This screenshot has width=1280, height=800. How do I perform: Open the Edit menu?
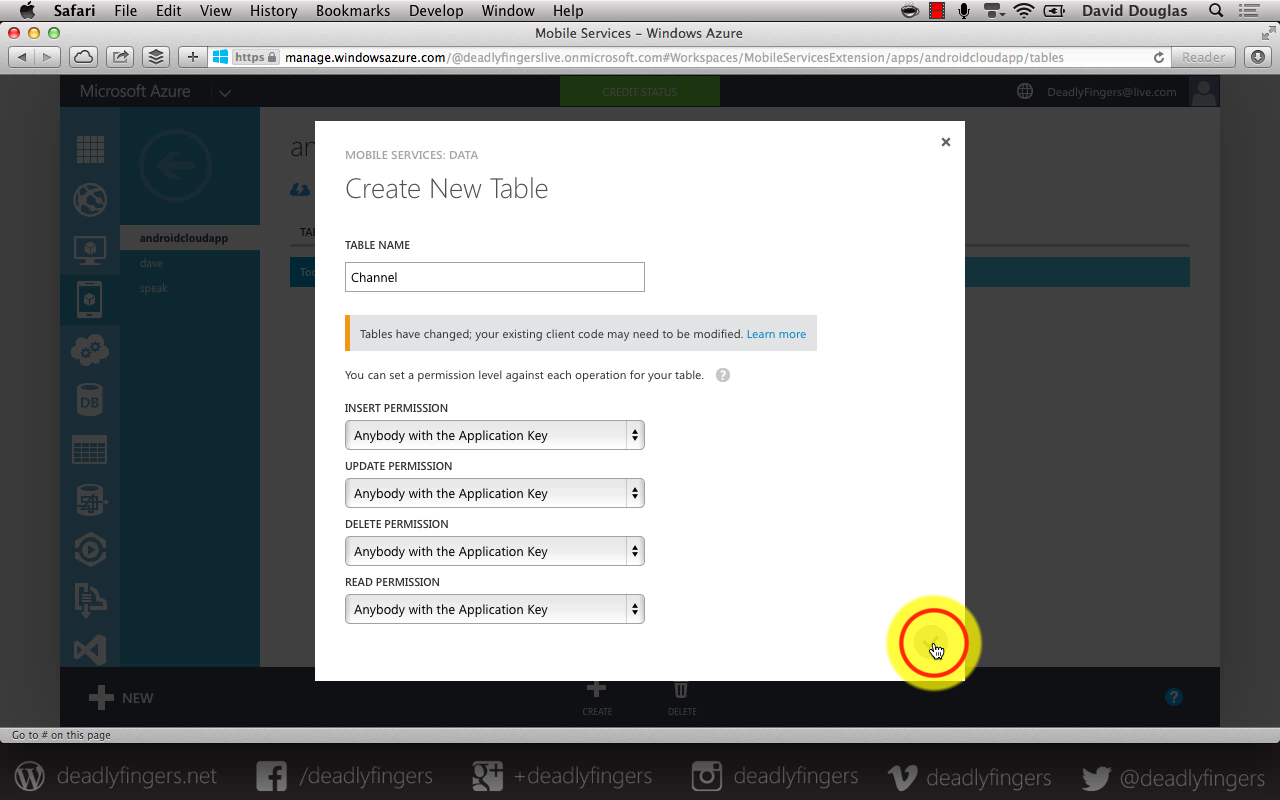tap(169, 11)
